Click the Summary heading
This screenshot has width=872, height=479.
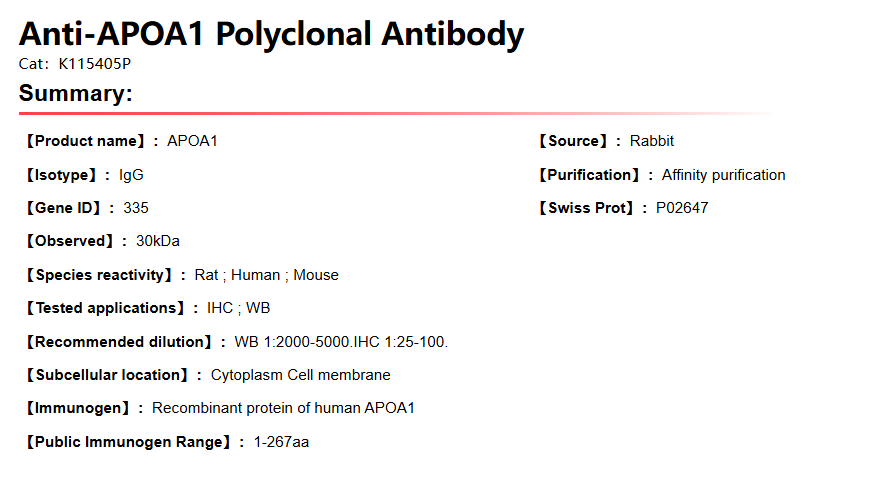[x=76, y=94]
